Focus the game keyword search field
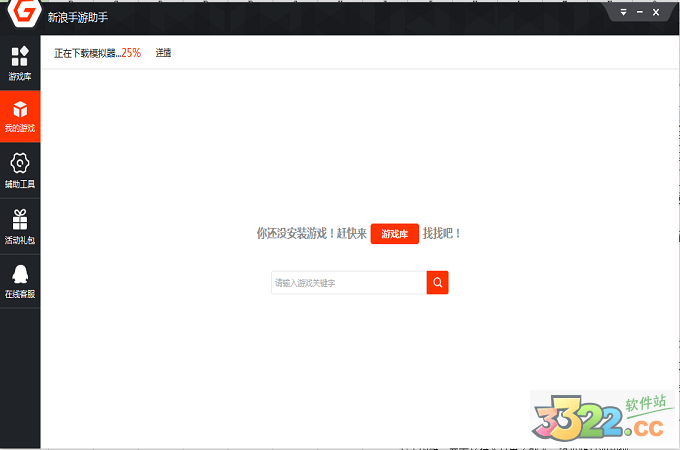Viewport: 680px width, 450px height. [349, 283]
